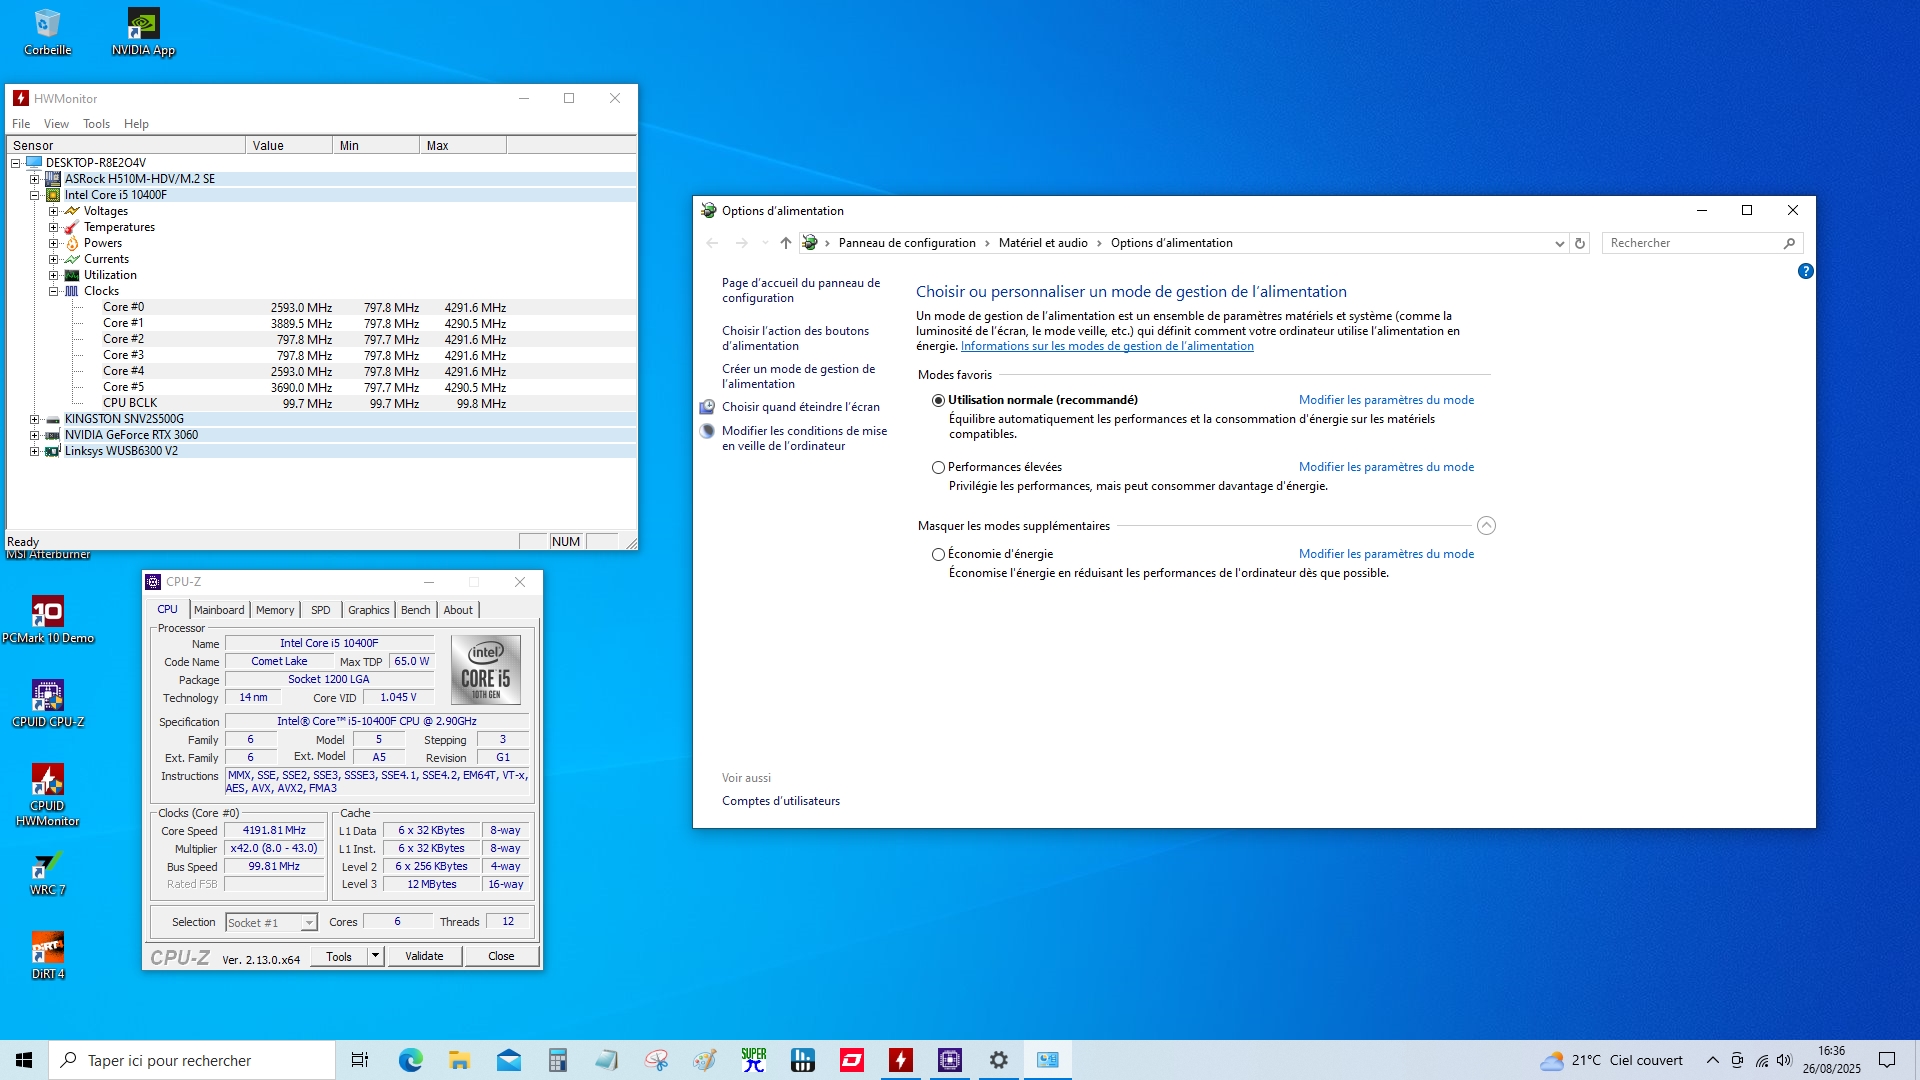Show hidden system tray icons
The width and height of the screenshot is (1920, 1080).
pyautogui.click(x=1712, y=1060)
